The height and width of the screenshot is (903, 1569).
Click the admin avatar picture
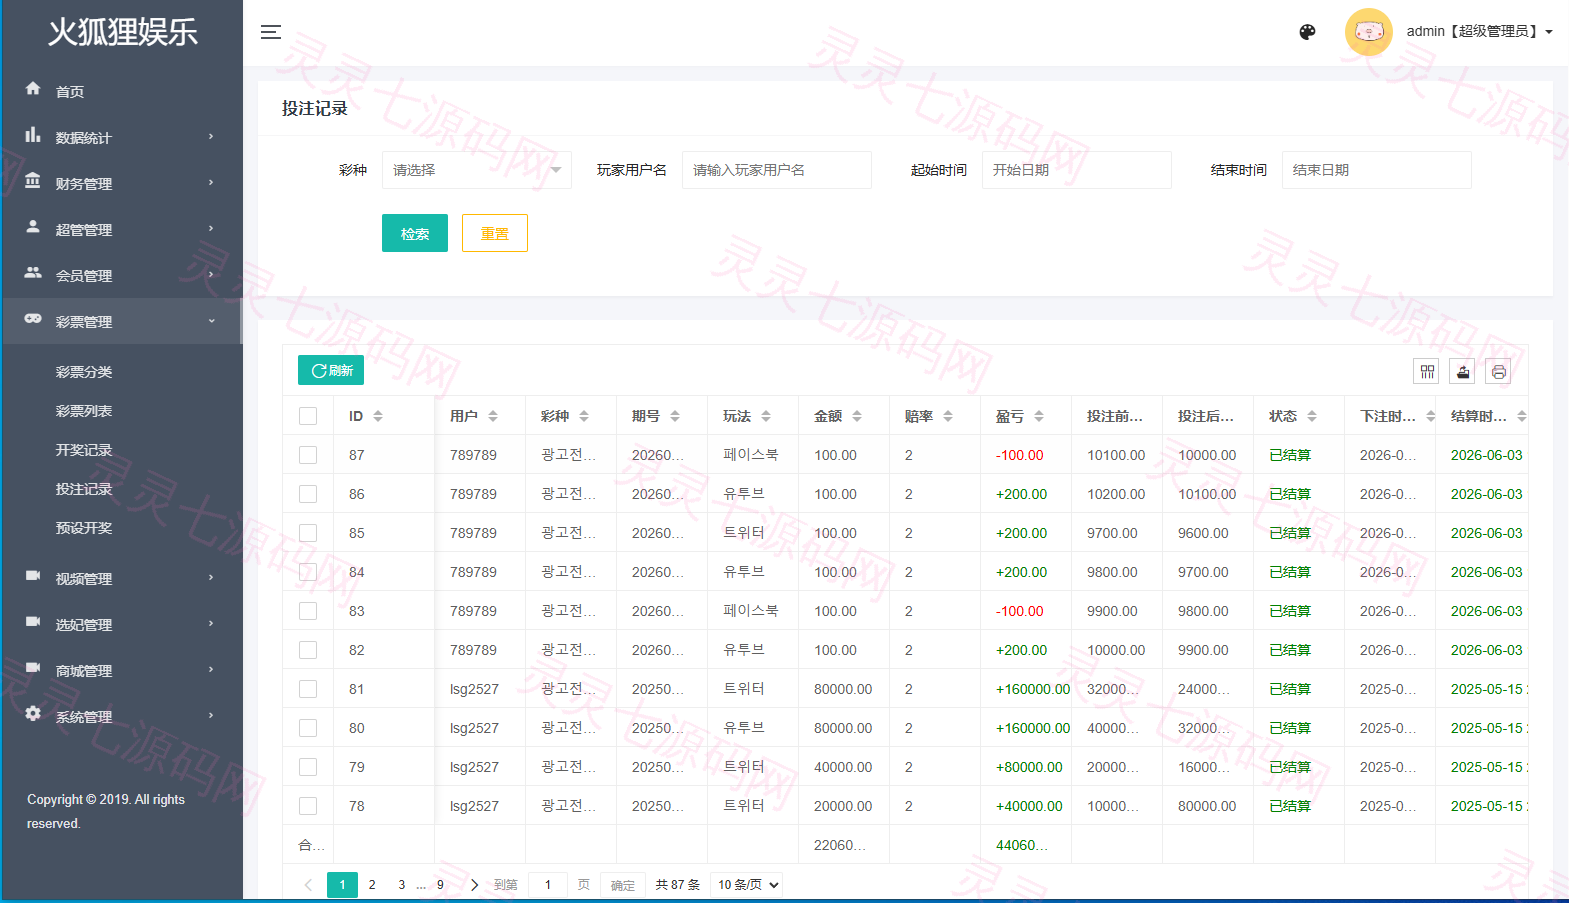click(1369, 32)
